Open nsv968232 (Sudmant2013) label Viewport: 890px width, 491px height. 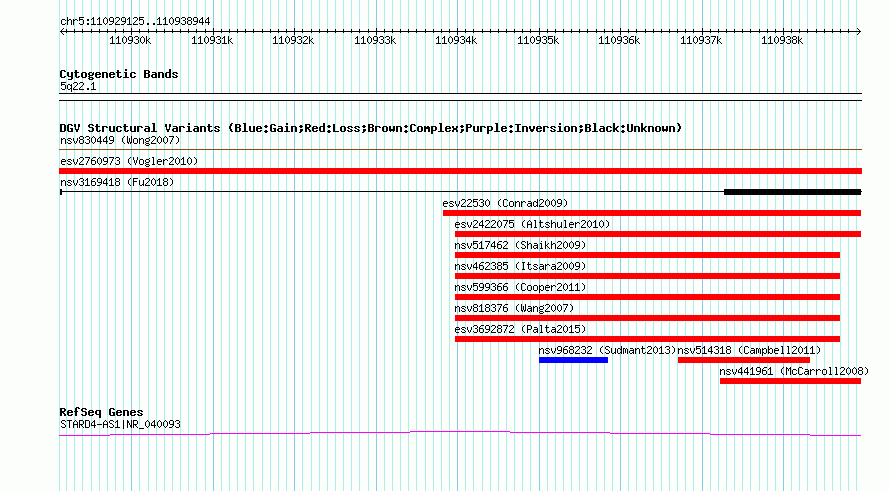pos(607,350)
